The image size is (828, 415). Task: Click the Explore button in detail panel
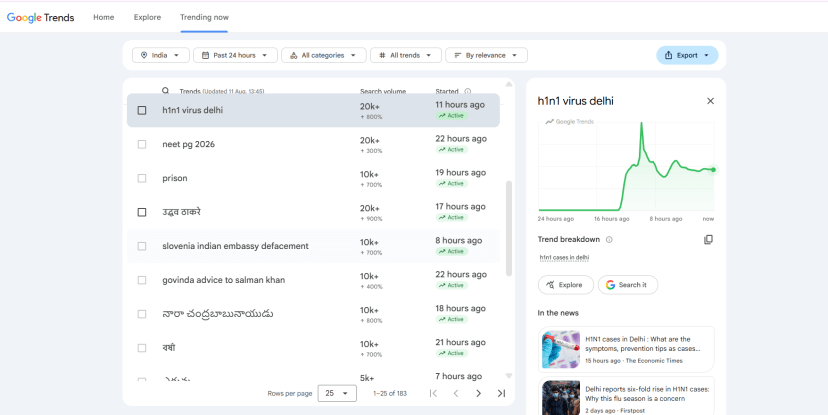click(x=566, y=285)
